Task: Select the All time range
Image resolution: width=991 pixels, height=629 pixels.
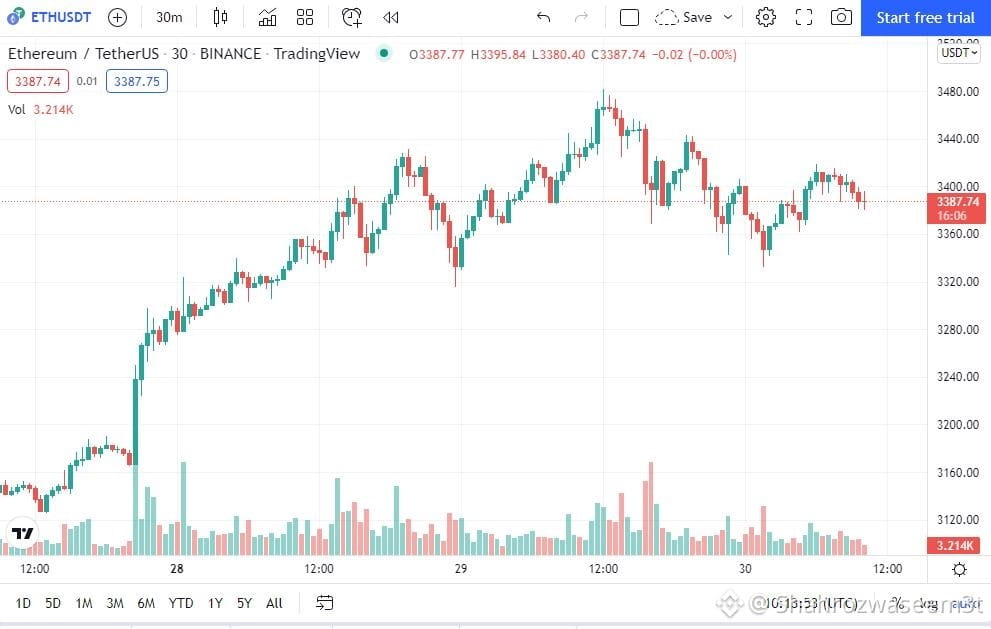Action: pos(274,603)
